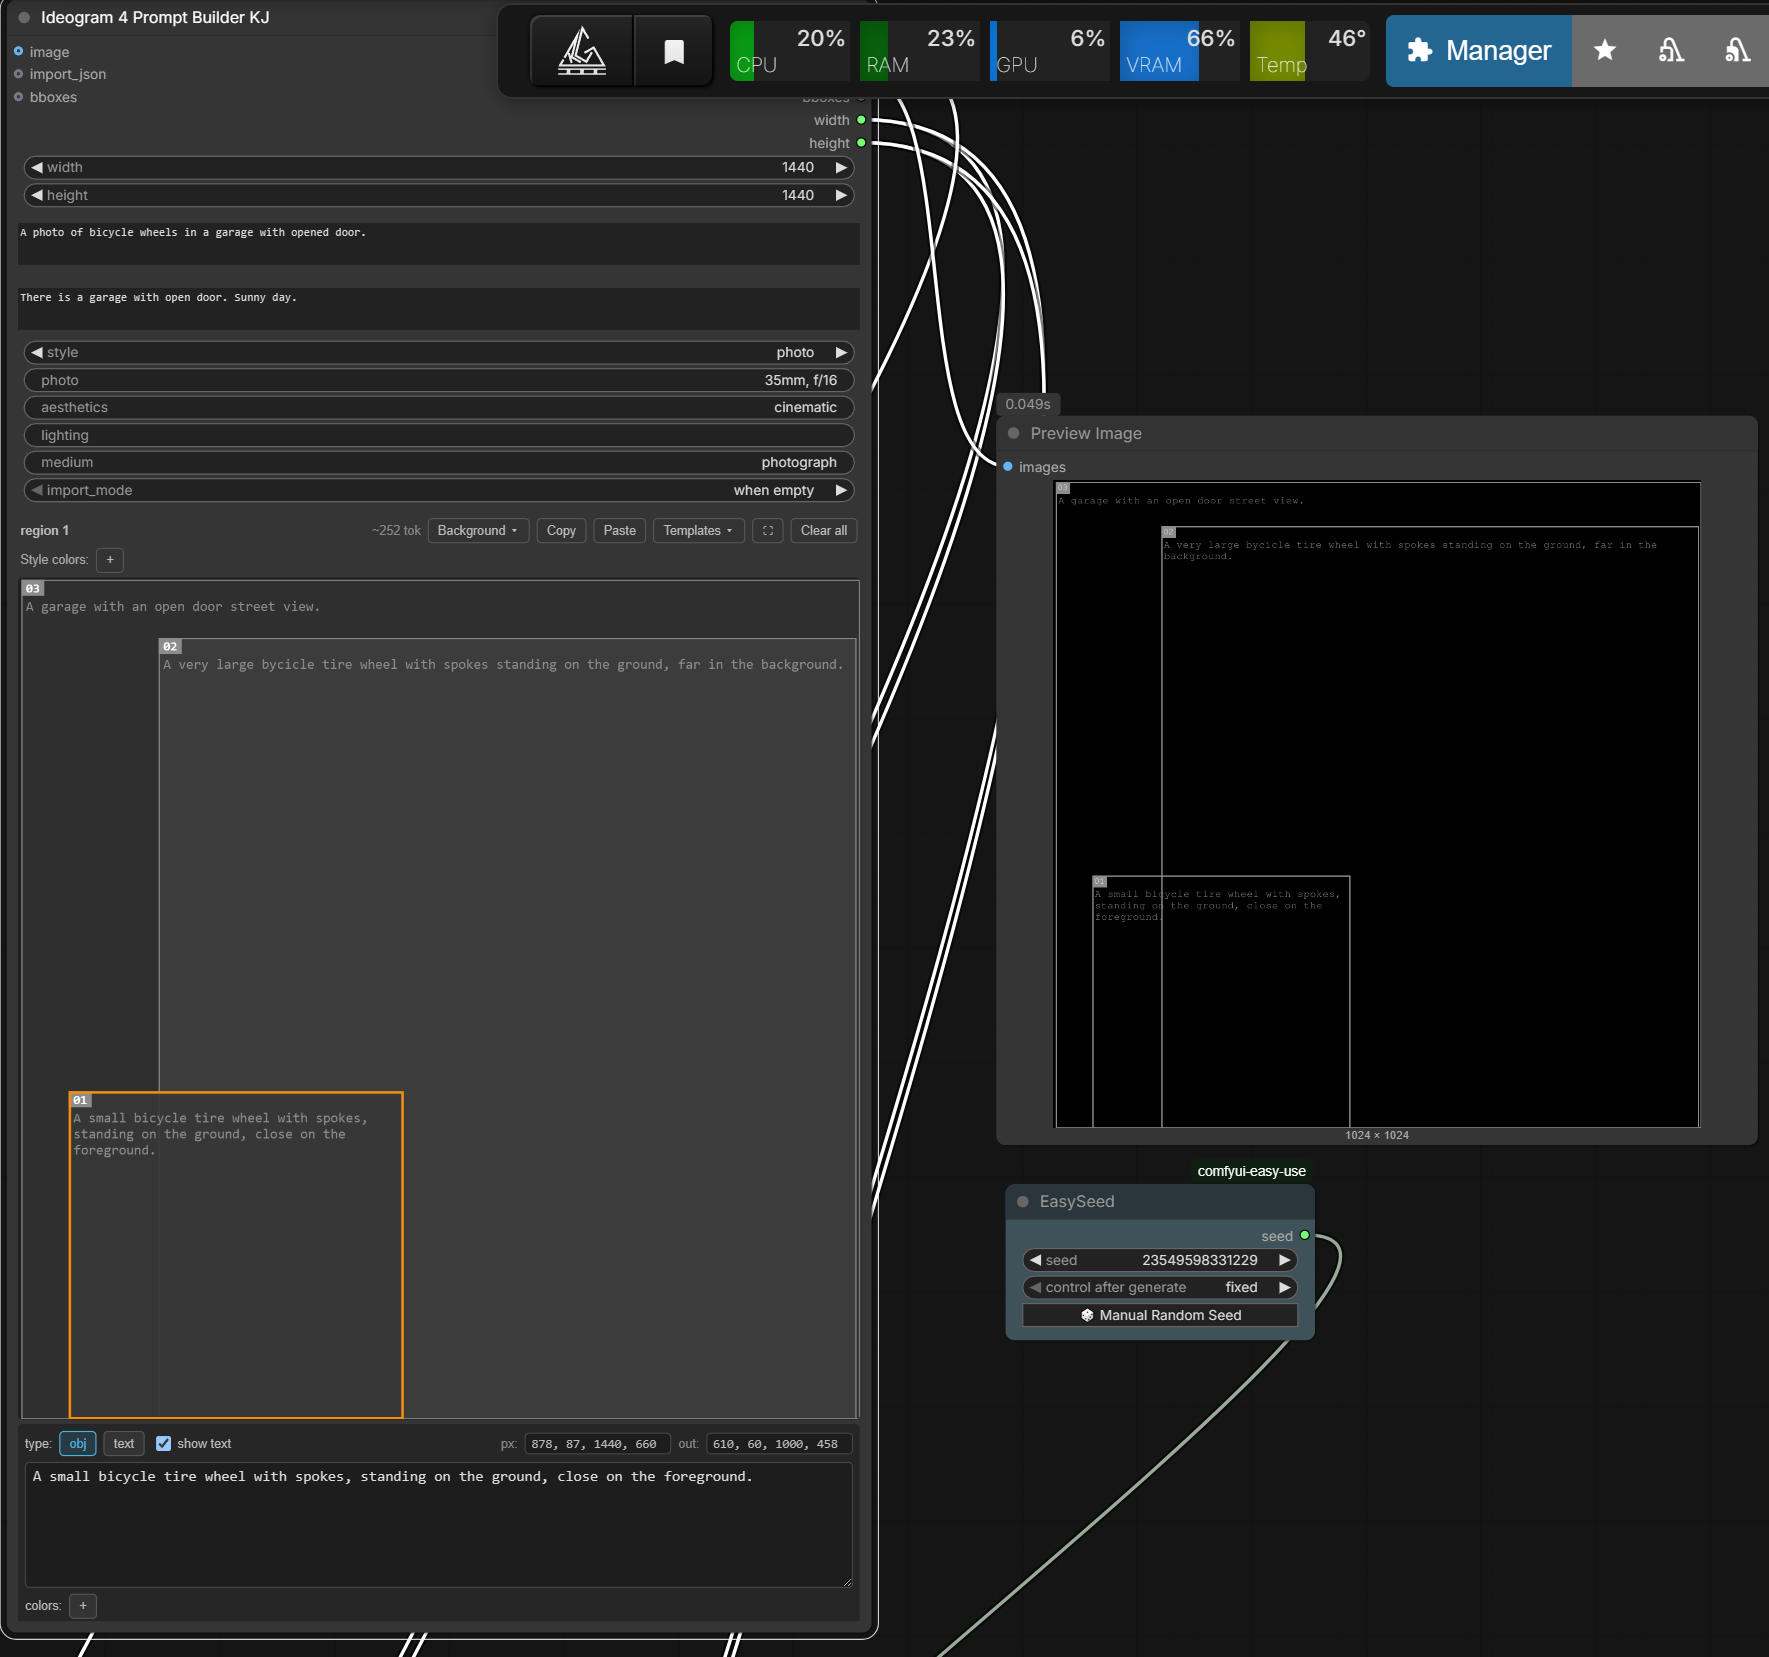This screenshot has width=1769, height=1657.
Task: Select previous control after generate option
Action: click(1036, 1288)
